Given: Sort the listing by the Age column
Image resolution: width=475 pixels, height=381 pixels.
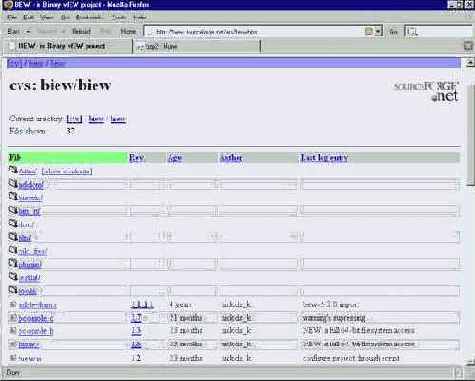Looking at the screenshot, I should click(175, 158).
